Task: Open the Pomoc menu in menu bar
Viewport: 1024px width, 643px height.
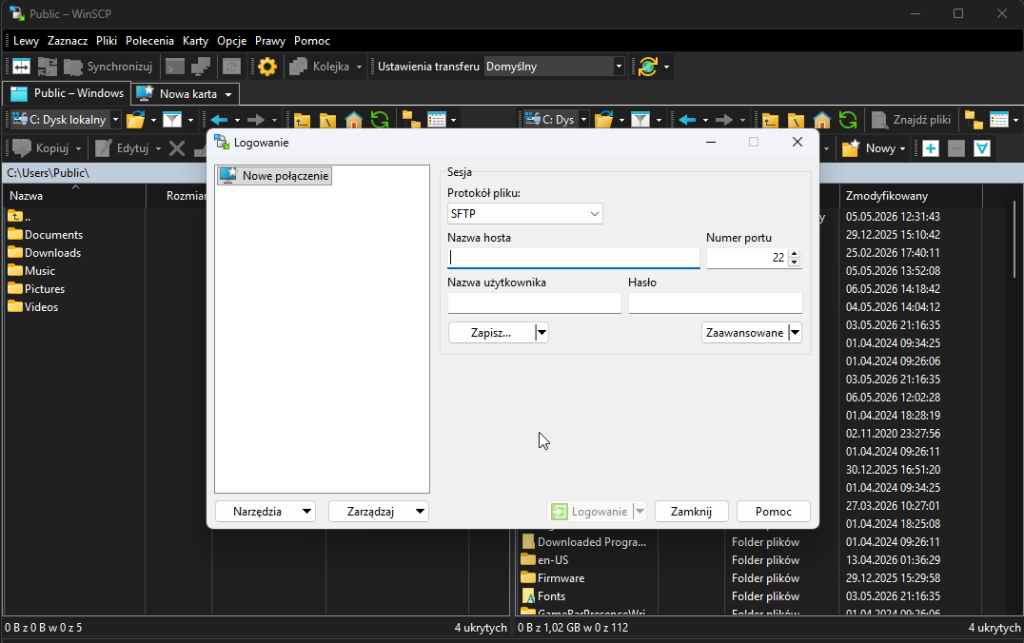Action: point(312,40)
